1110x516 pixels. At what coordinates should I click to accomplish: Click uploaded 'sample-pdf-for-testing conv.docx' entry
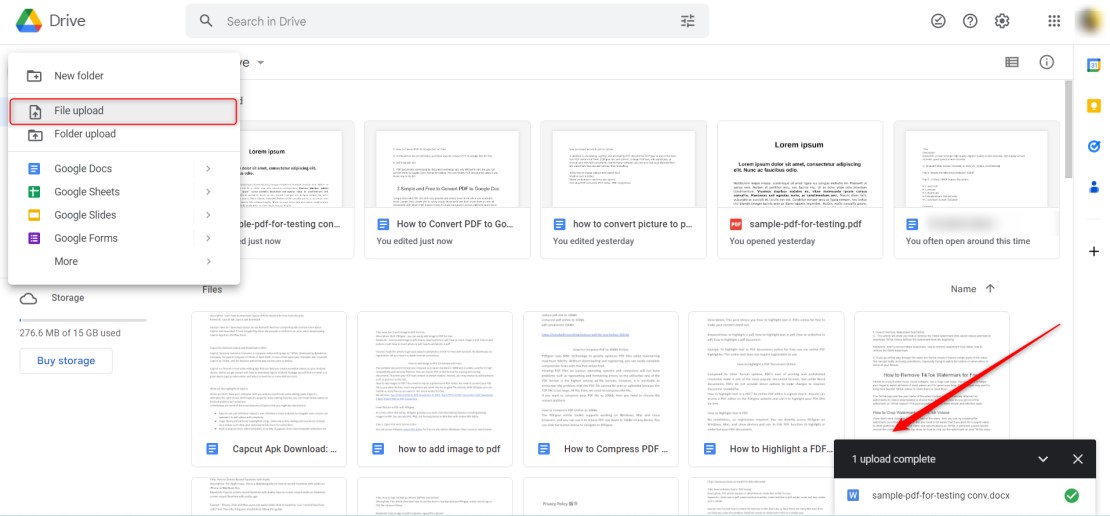(966, 495)
